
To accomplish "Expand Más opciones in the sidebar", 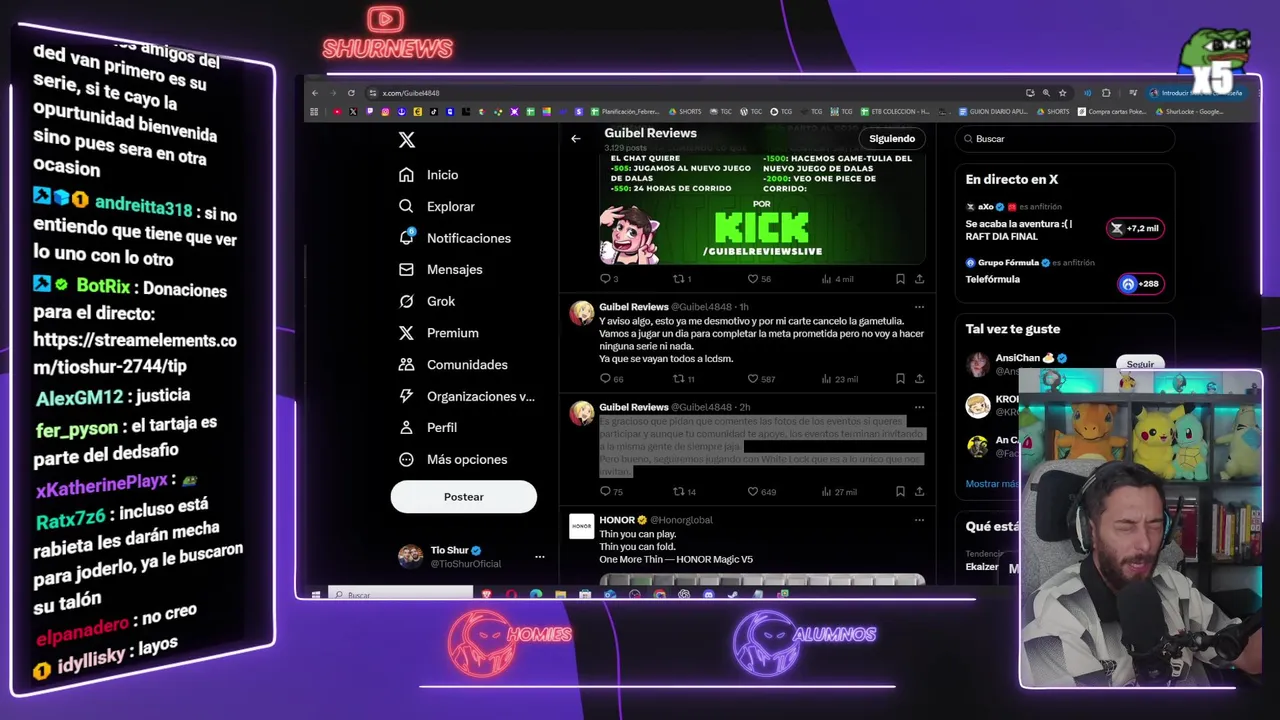I will (x=452, y=459).
